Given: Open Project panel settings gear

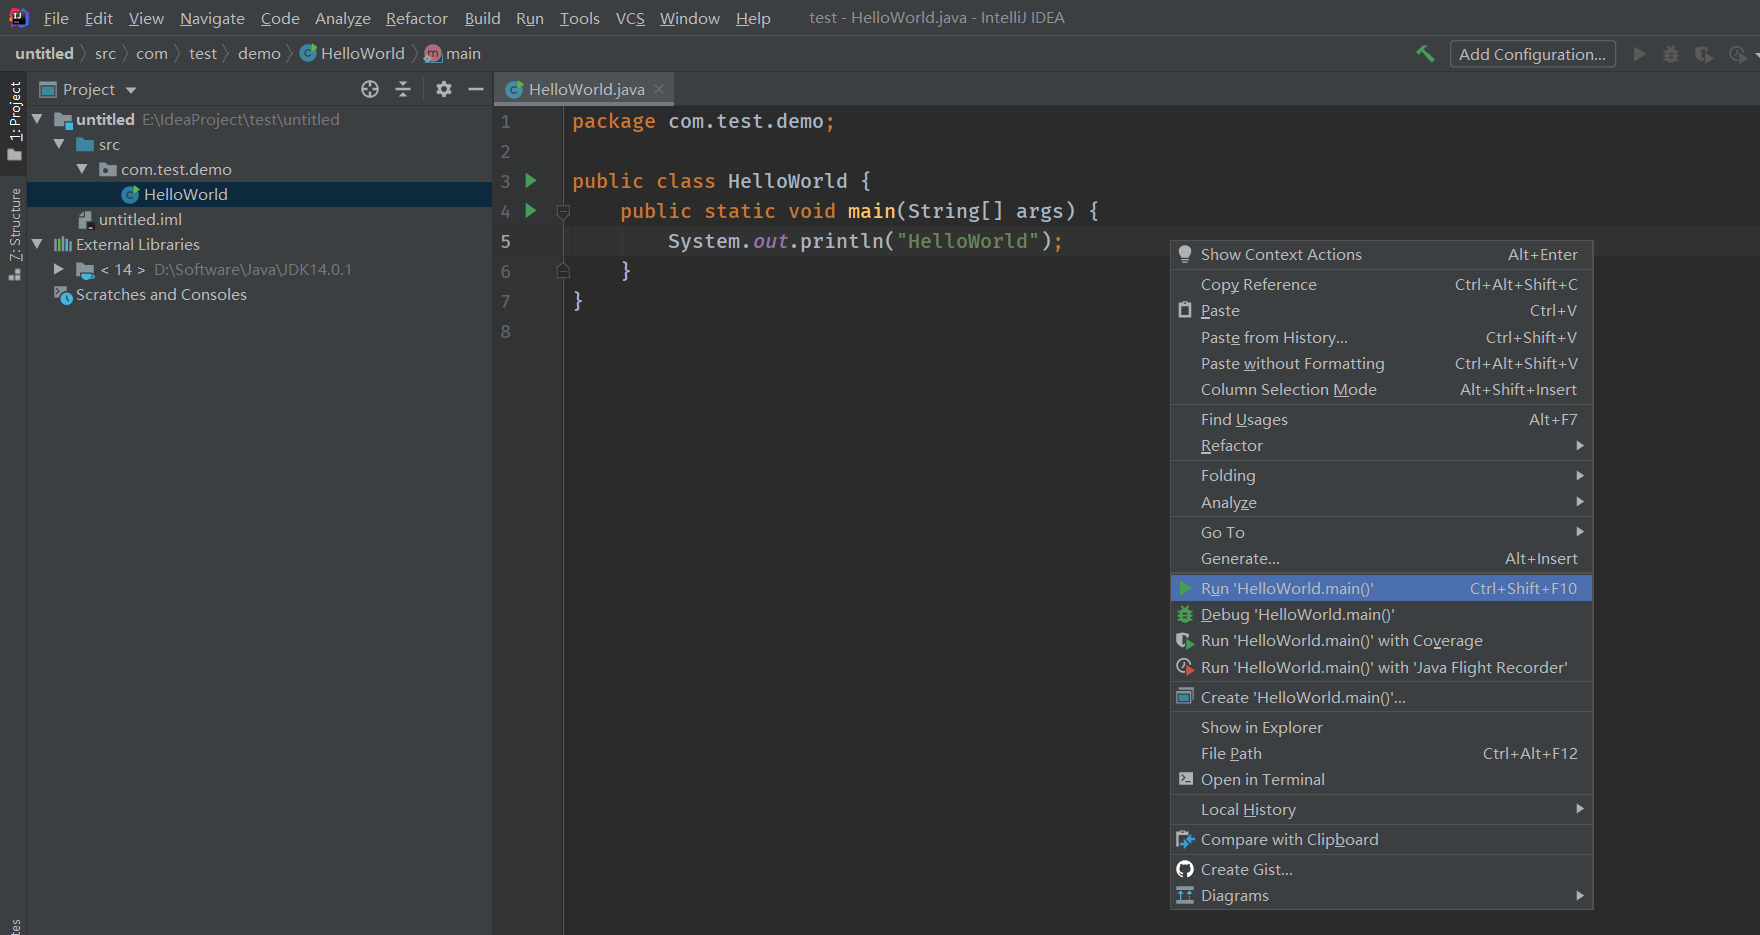Looking at the screenshot, I should 444,89.
